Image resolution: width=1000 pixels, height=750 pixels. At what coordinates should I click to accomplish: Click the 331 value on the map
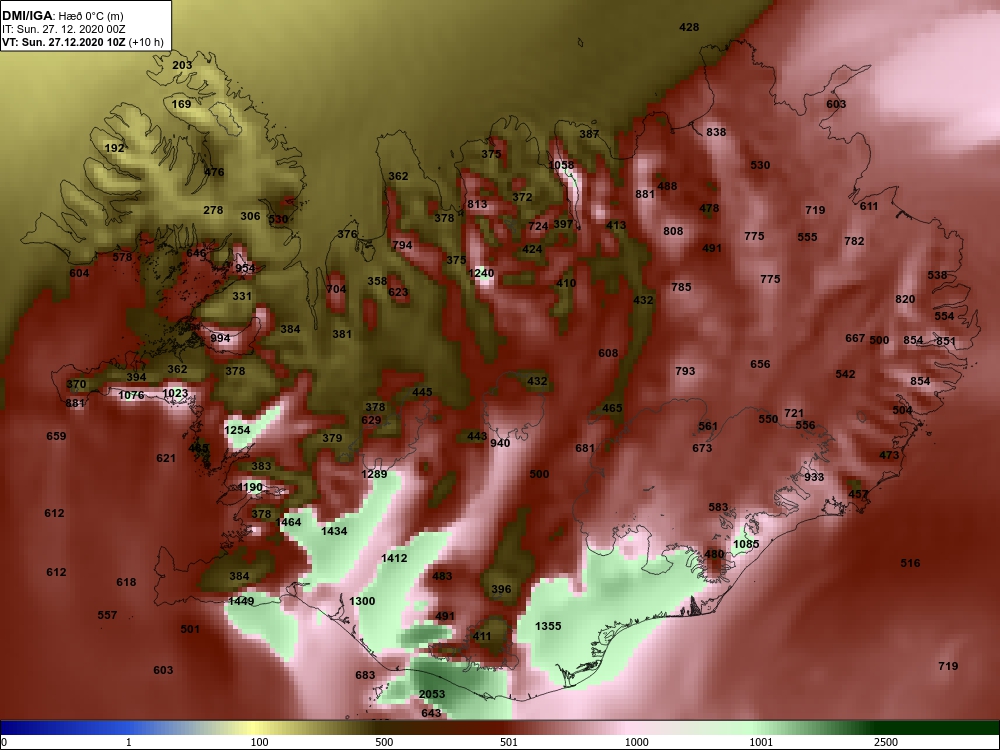click(x=242, y=297)
